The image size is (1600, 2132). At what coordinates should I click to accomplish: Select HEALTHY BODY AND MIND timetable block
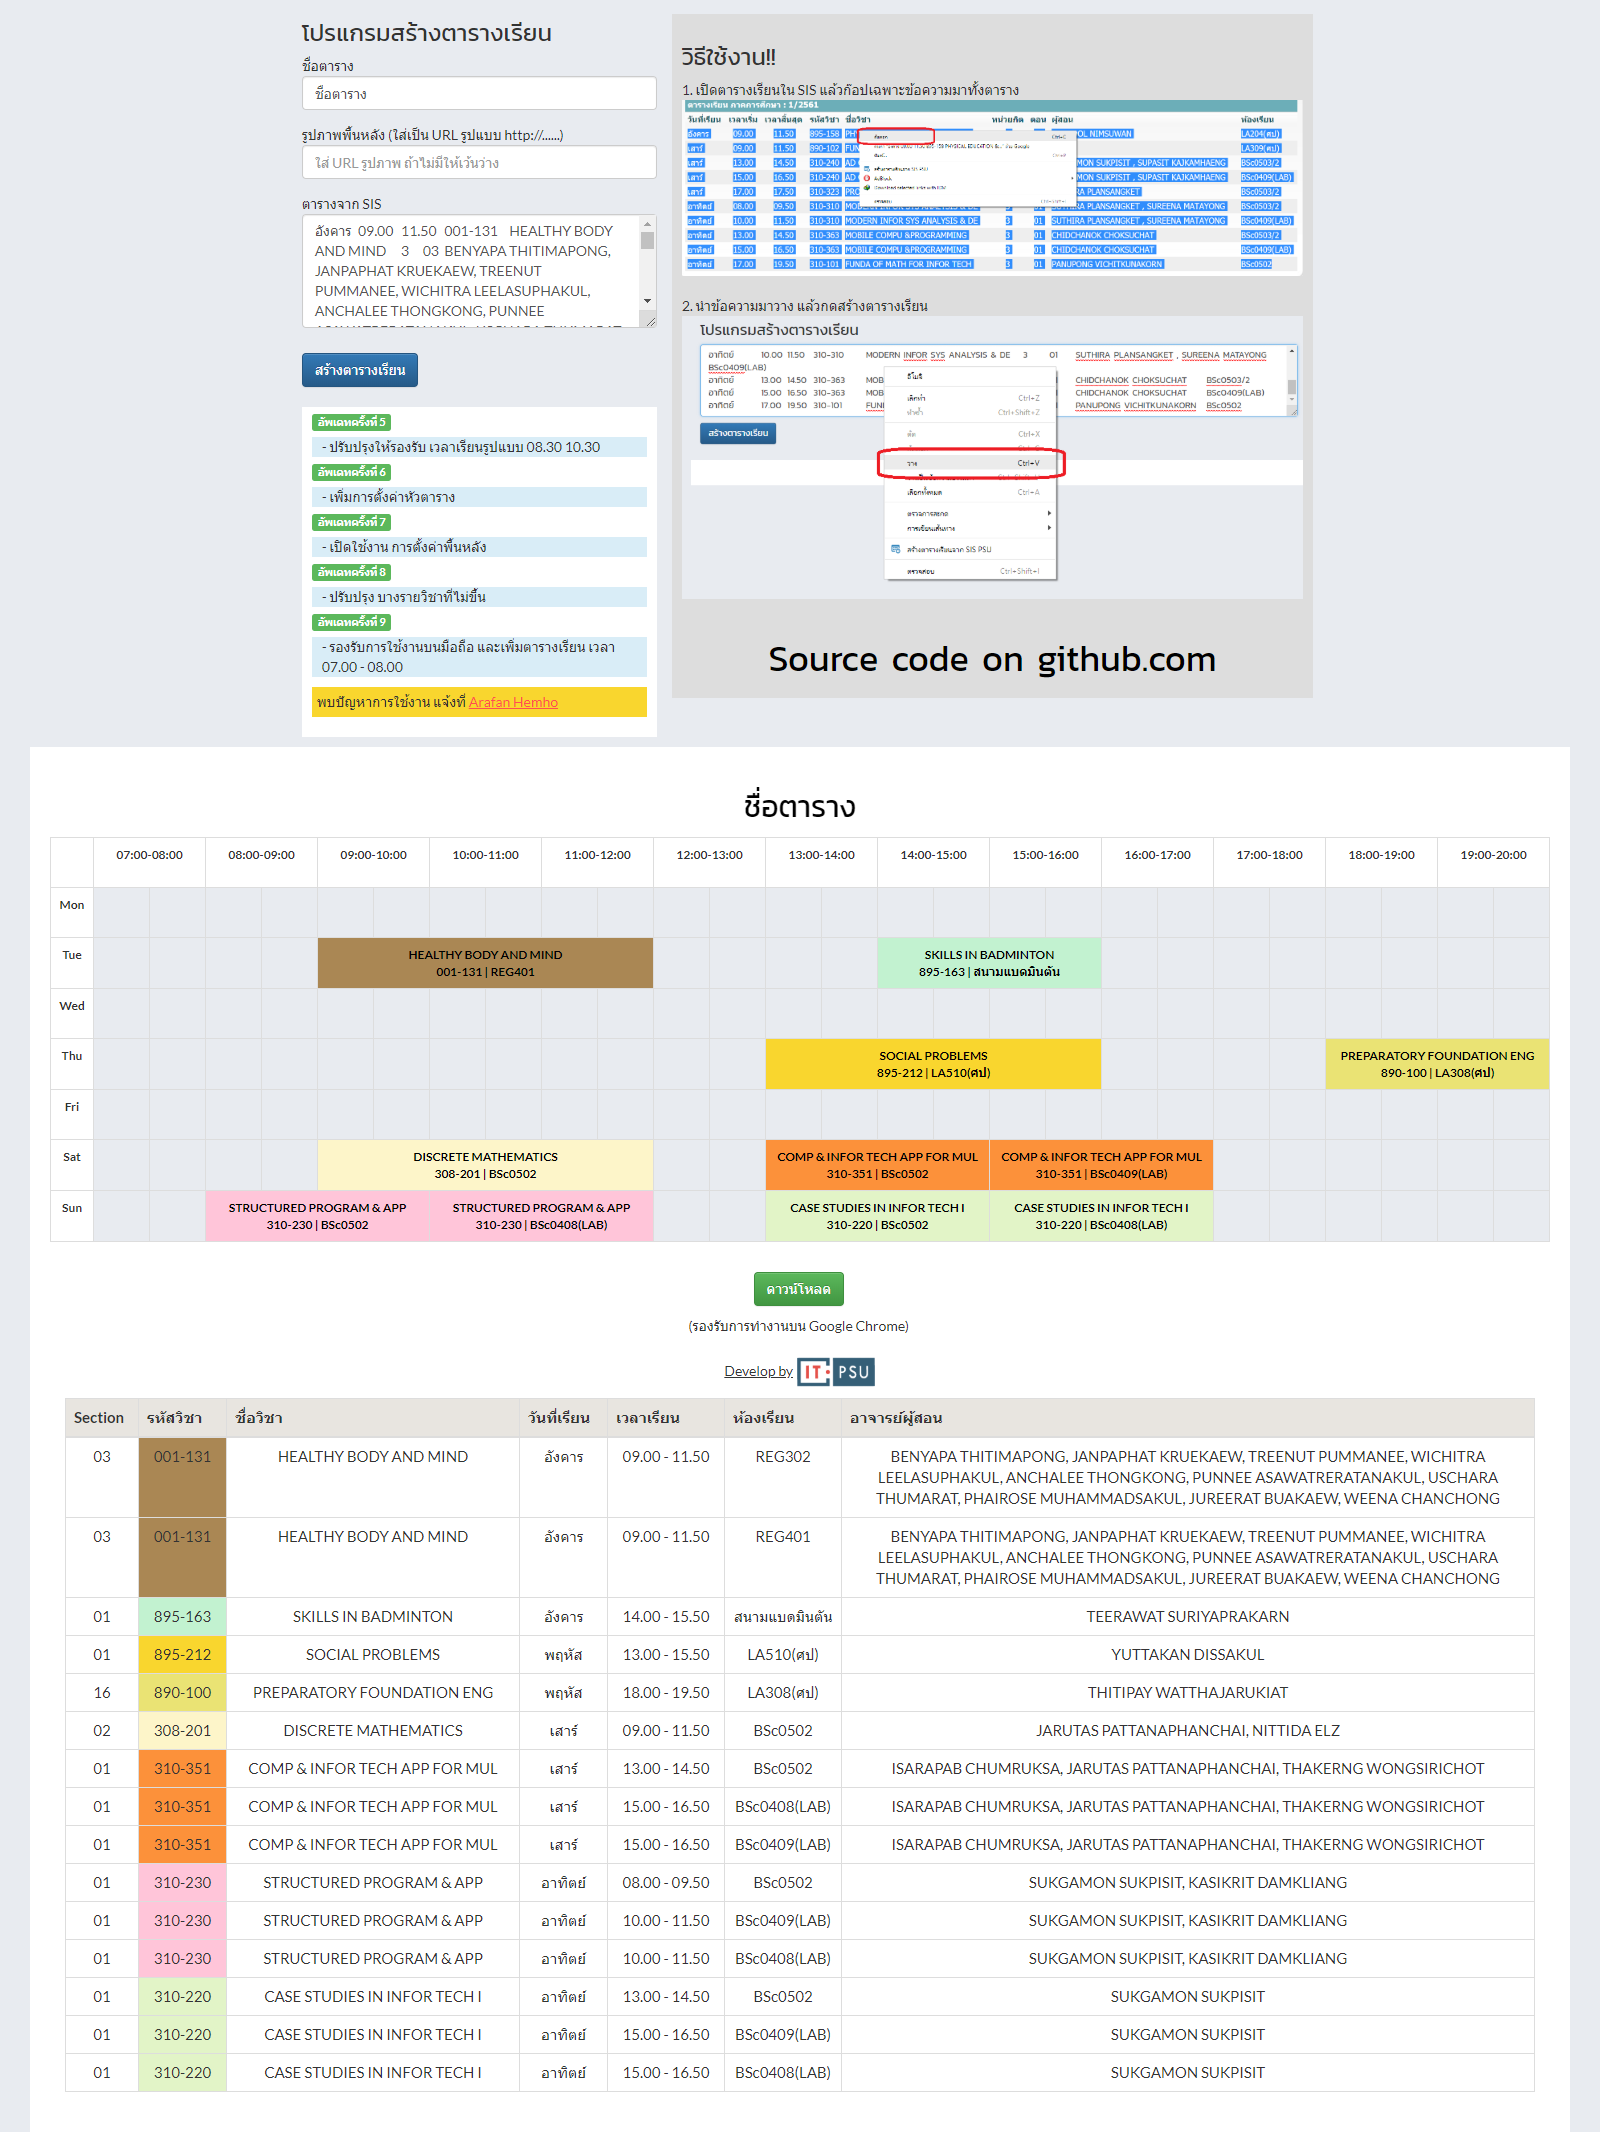click(485, 963)
